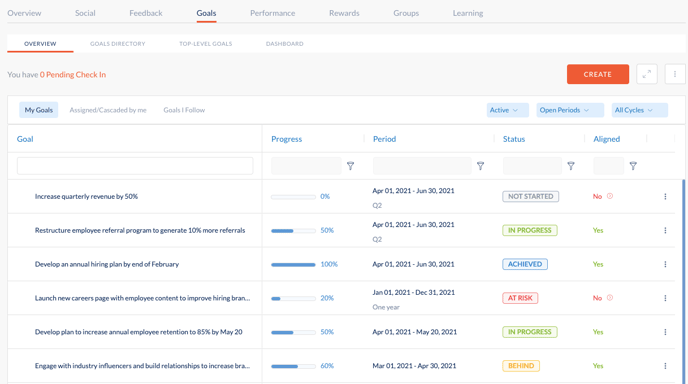Click the Status column filter funnel icon
Screen dimensions: 688x384
(x=571, y=166)
